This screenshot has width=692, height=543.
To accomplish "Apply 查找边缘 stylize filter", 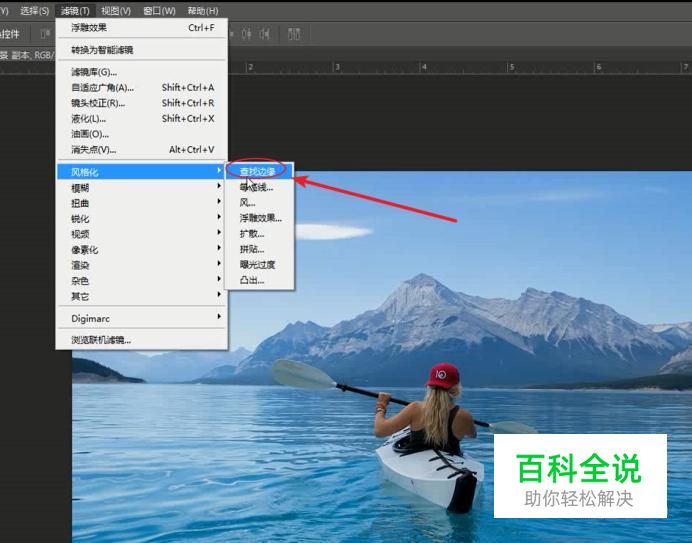I will click(x=260, y=171).
